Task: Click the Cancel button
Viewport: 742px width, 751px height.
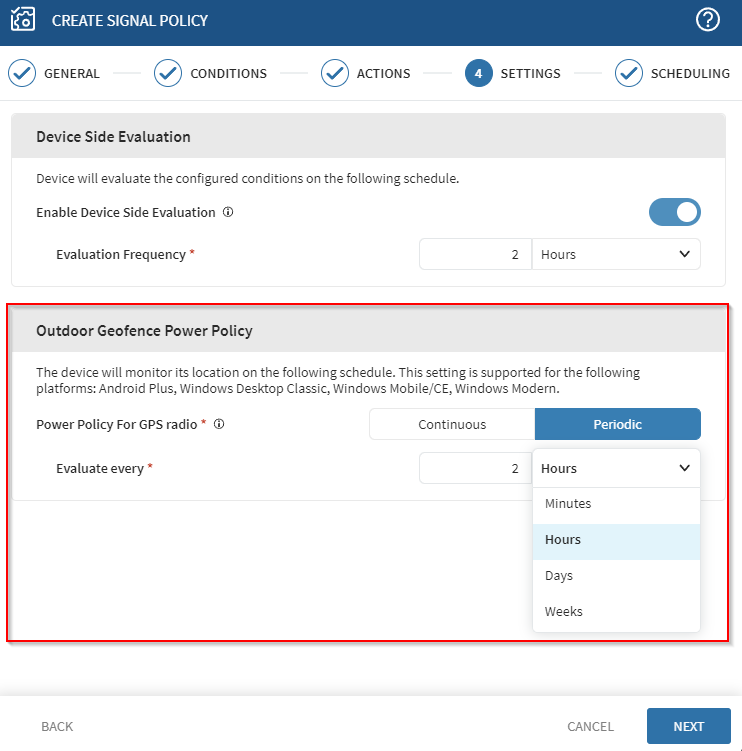Action: [x=590, y=726]
